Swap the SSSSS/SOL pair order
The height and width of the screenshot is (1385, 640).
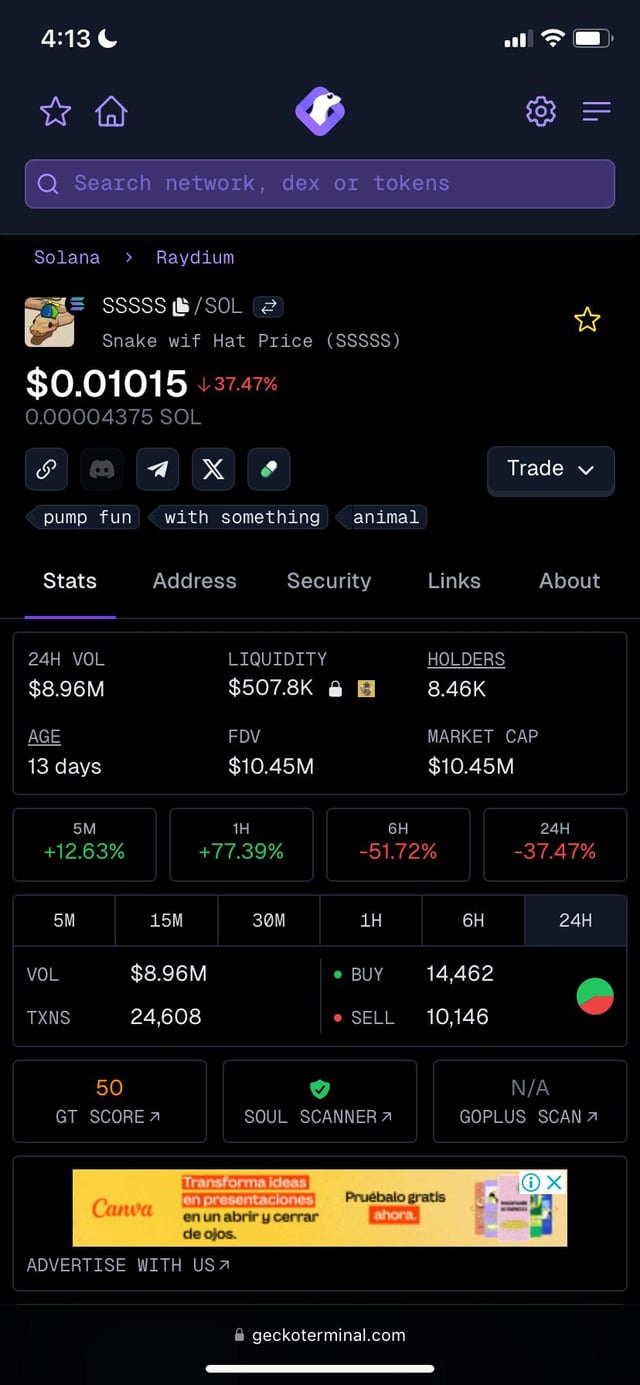pos(268,306)
